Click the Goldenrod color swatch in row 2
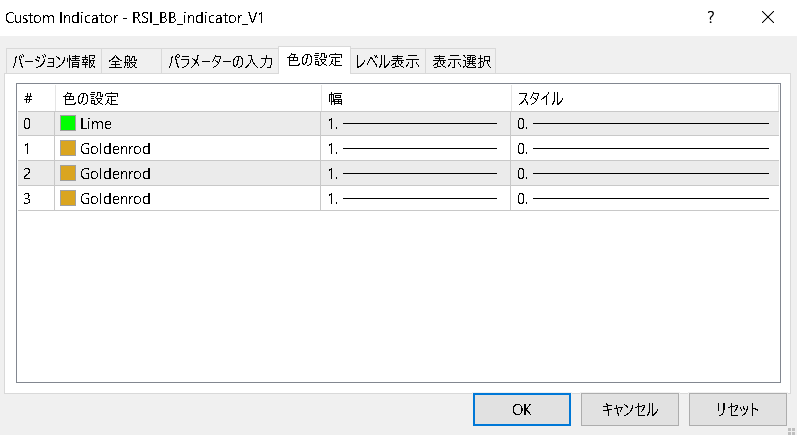The image size is (797, 435). pyautogui.click(x=68, y=174)
